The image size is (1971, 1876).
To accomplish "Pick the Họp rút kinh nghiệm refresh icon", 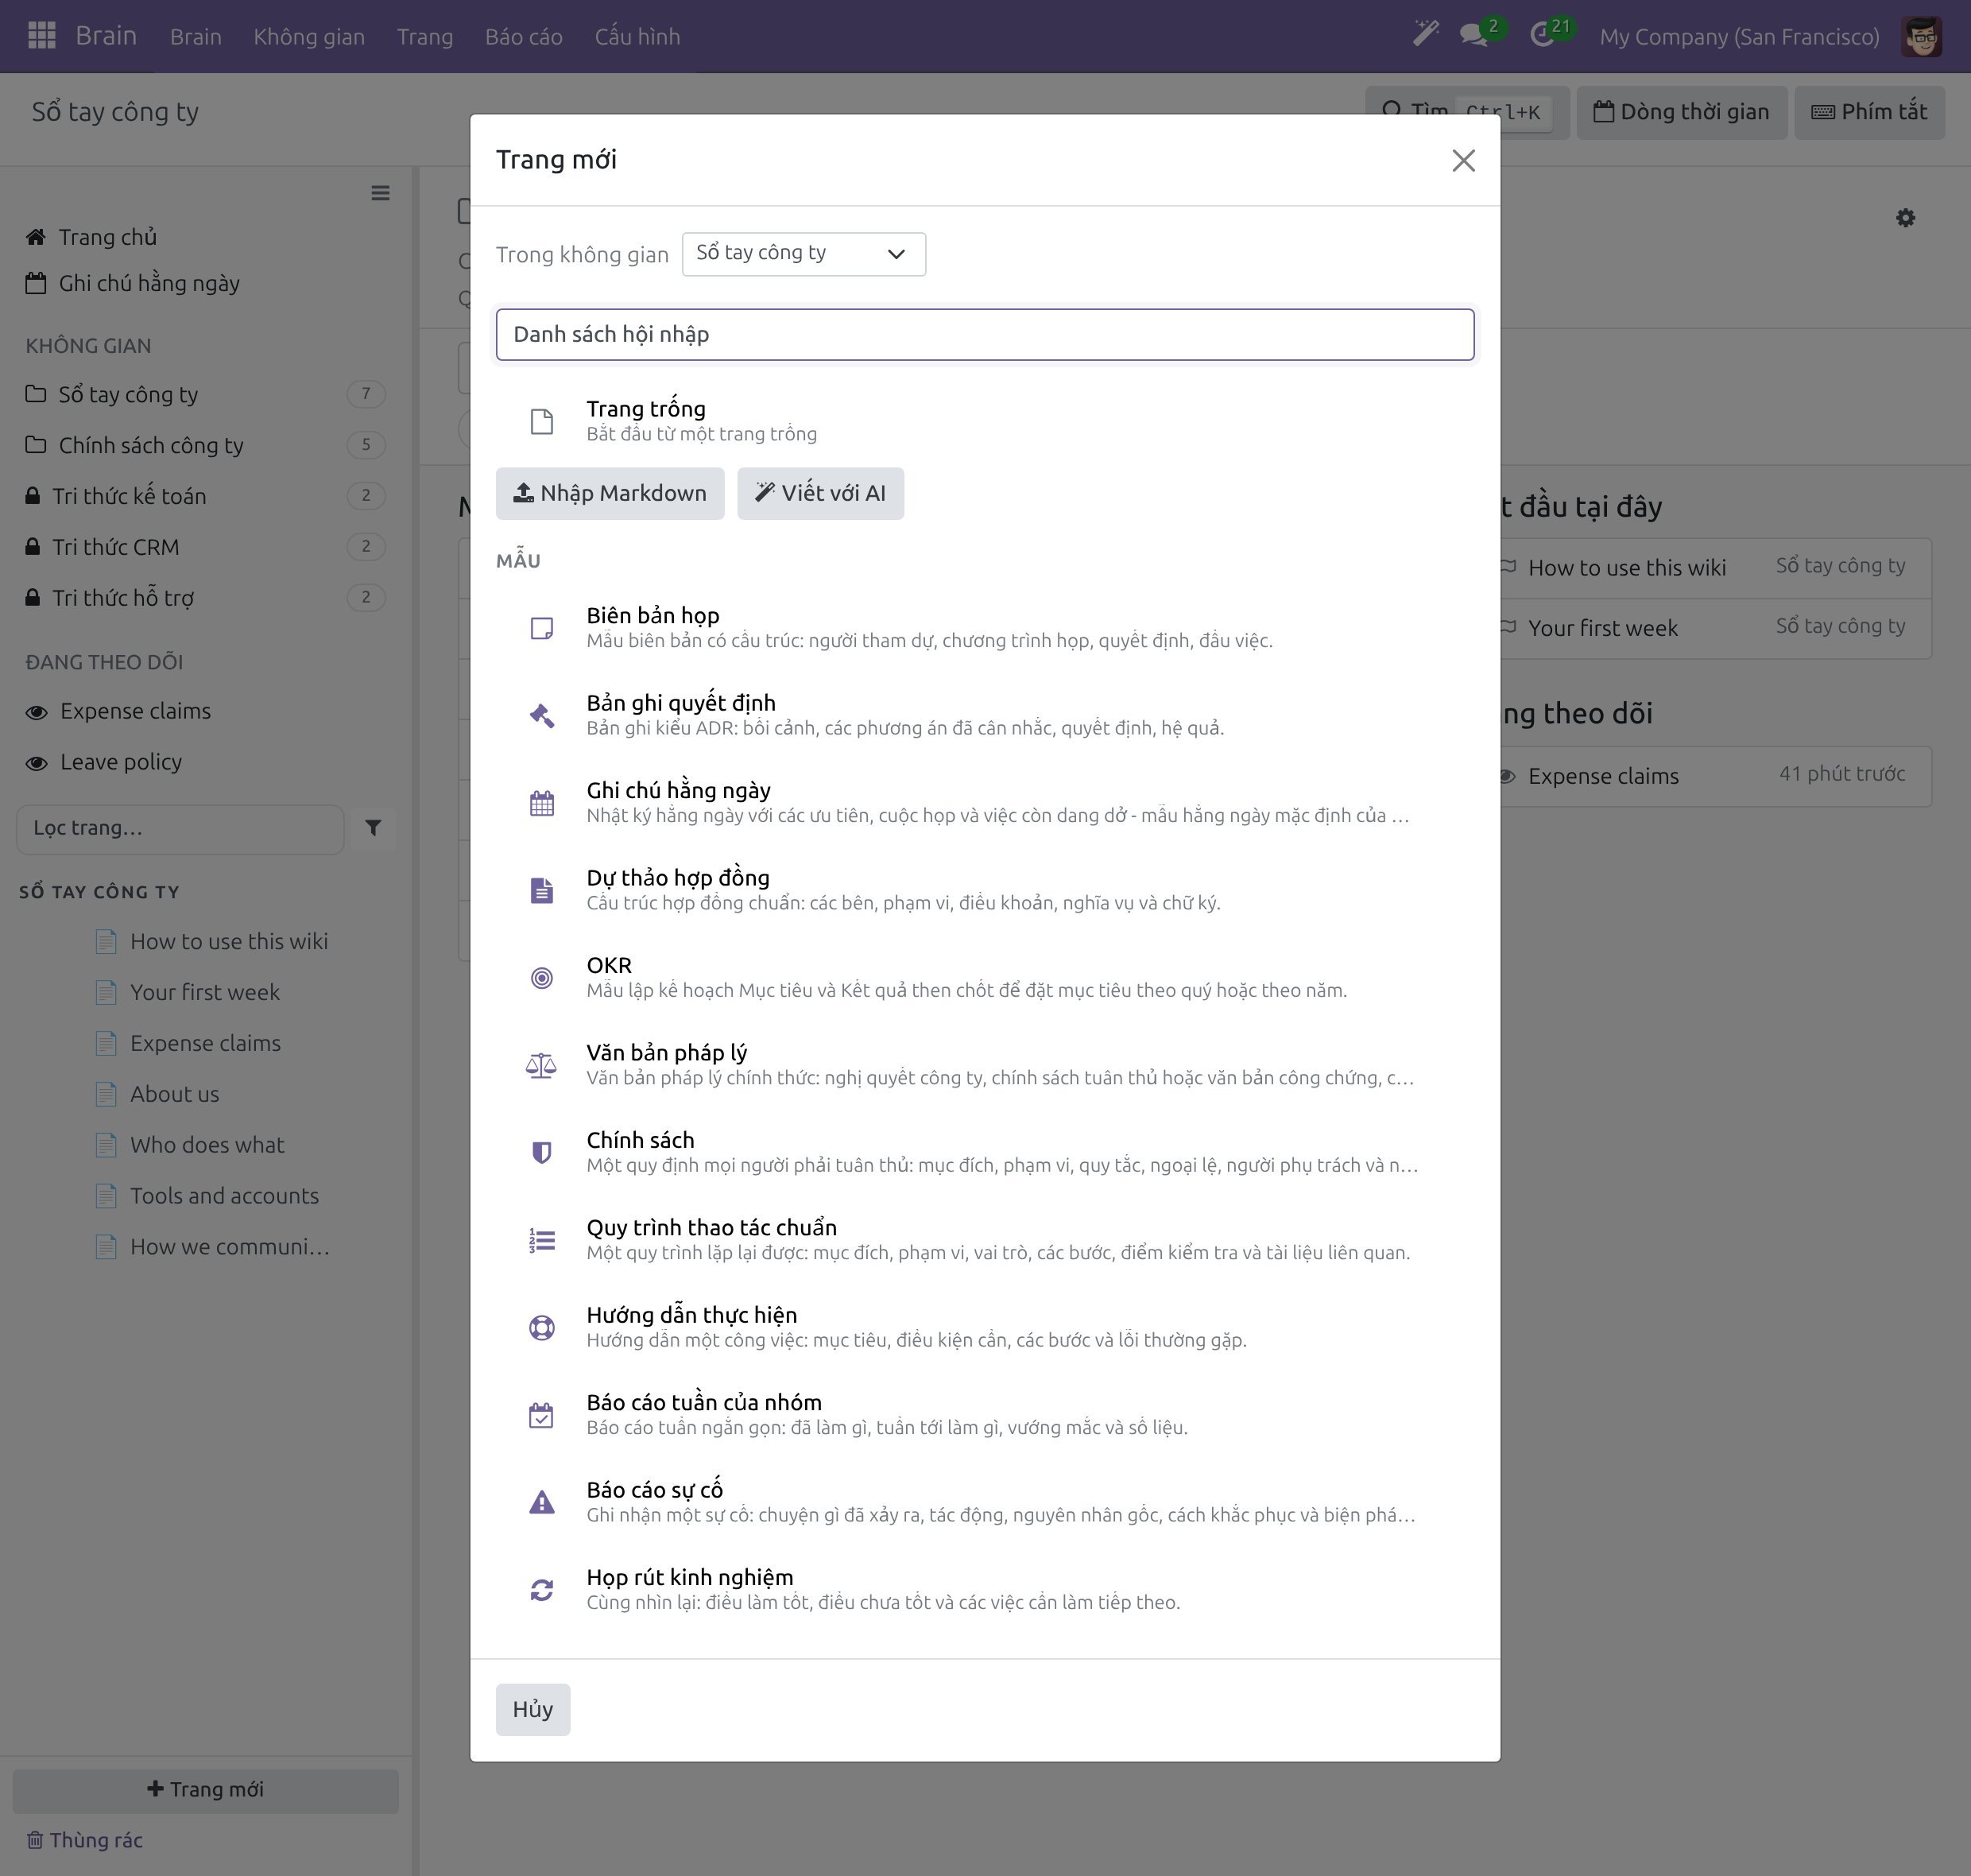I will (x=541, y=1590).
